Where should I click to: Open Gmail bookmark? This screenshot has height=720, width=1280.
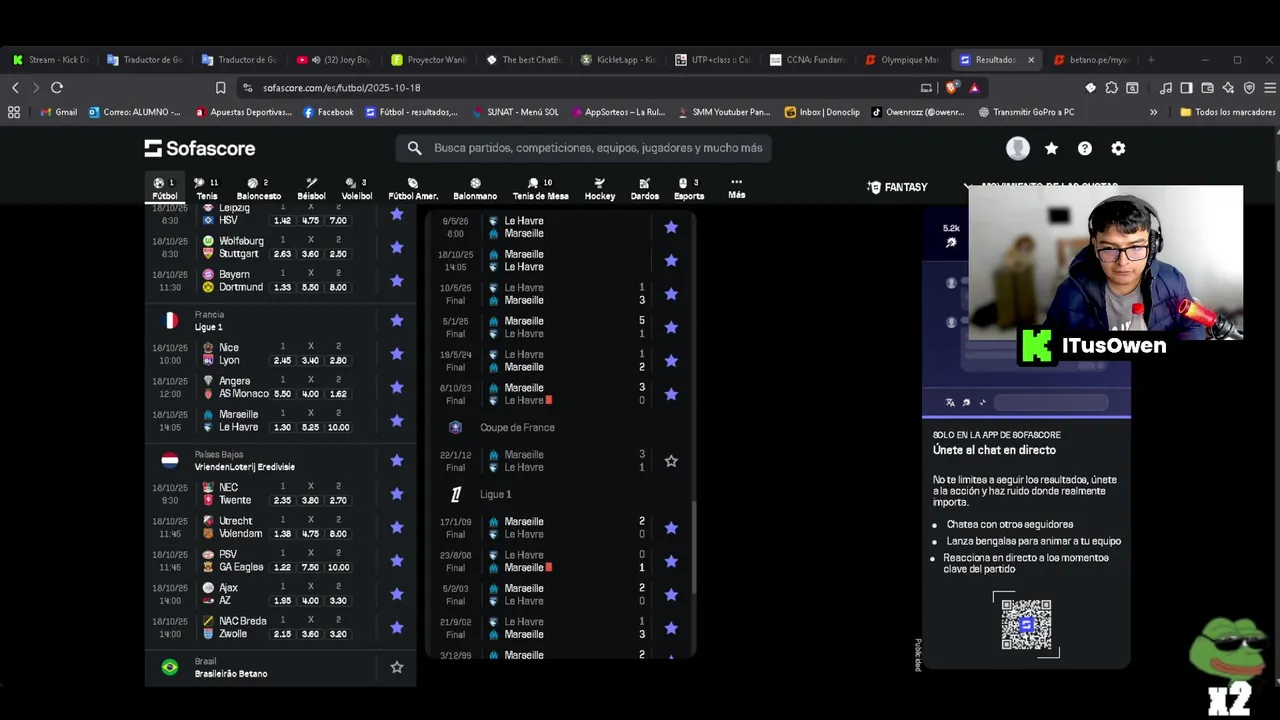pyautogui.click(x=58, y=112)
